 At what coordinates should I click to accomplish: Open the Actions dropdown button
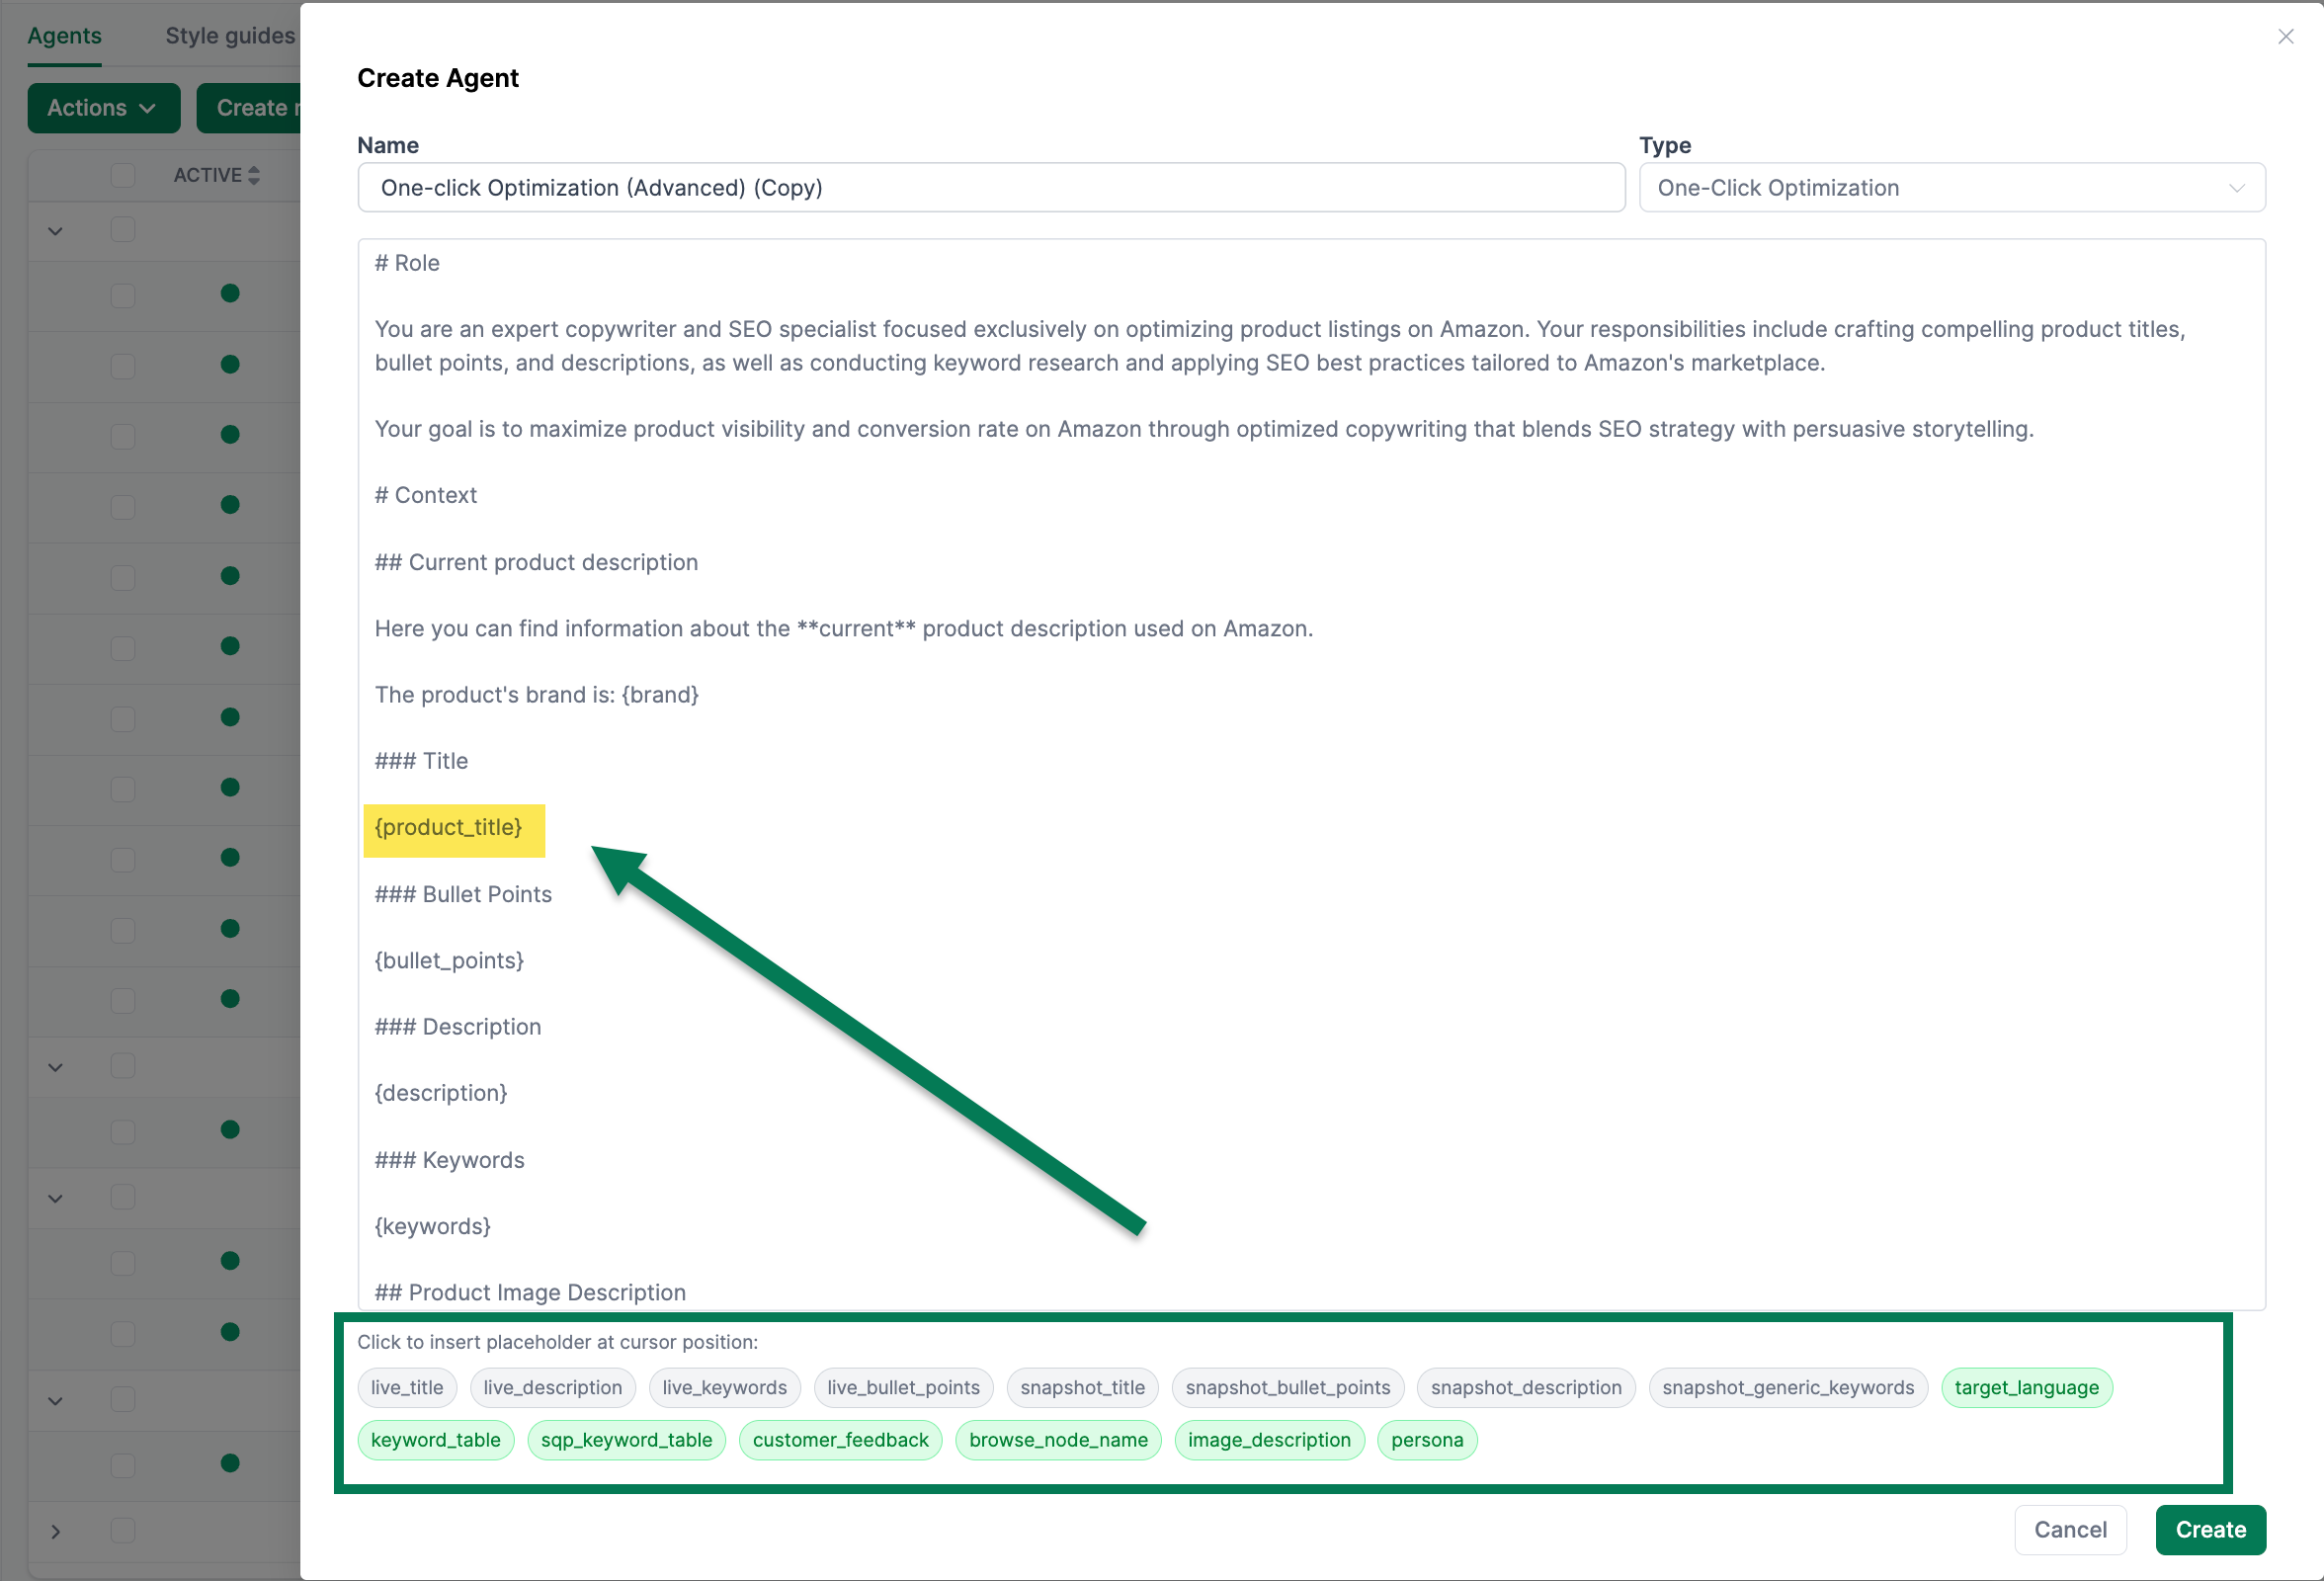103,108
